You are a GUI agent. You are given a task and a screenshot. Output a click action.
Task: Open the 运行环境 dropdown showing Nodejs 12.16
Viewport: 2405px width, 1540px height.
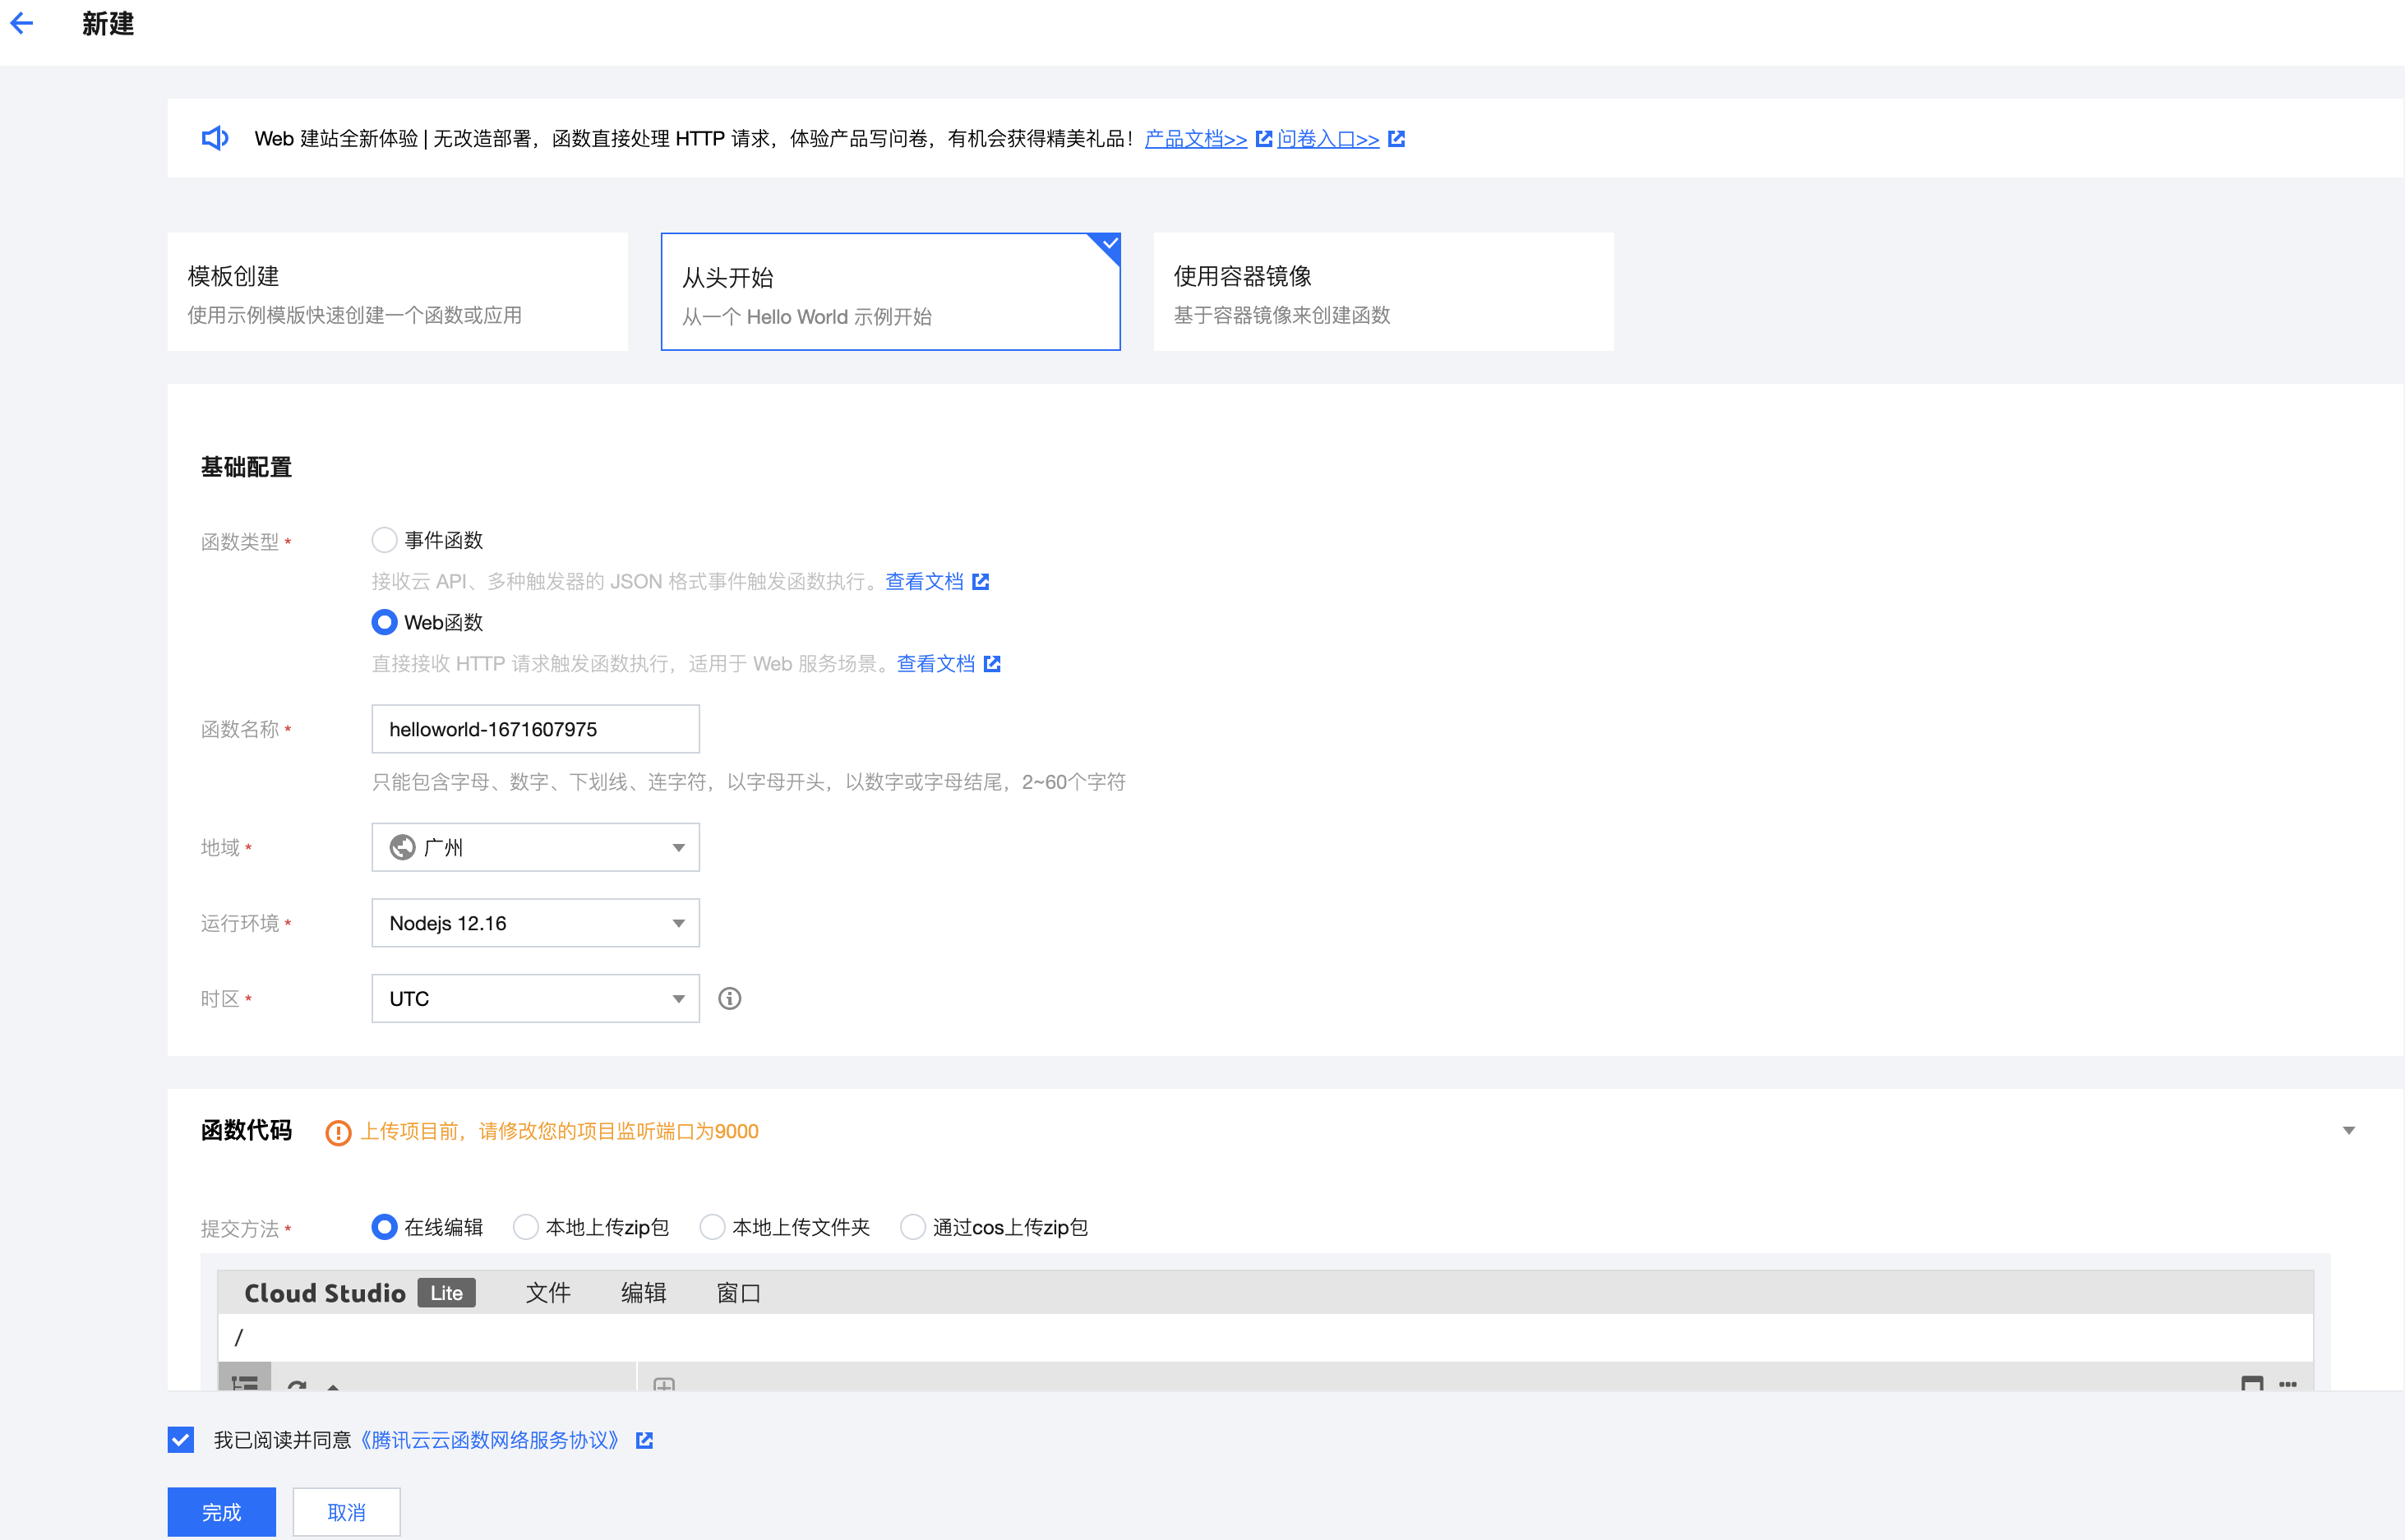(535, 923)
